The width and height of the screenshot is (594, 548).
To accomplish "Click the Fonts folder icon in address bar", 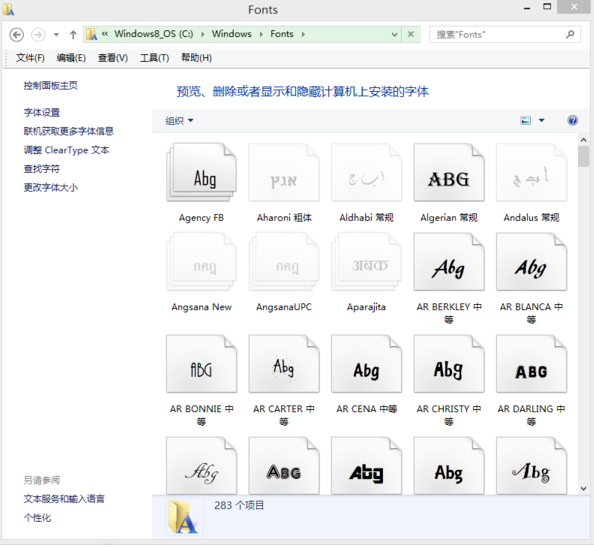I will tap(91, 34).
